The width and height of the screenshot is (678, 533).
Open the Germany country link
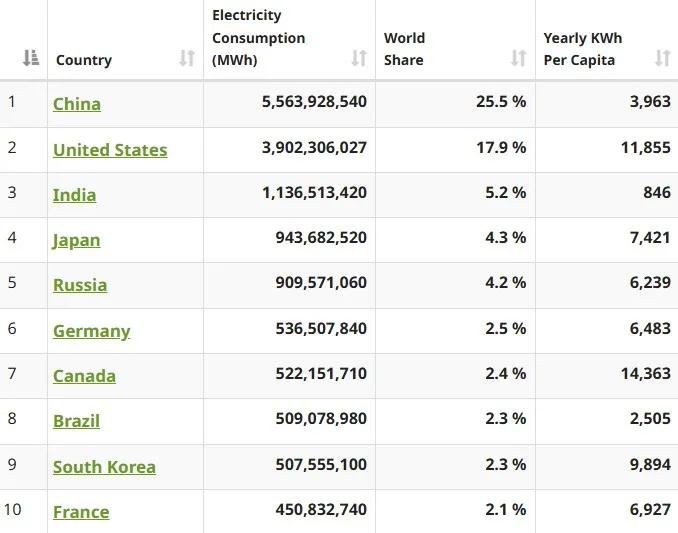(x=92, y=331)
